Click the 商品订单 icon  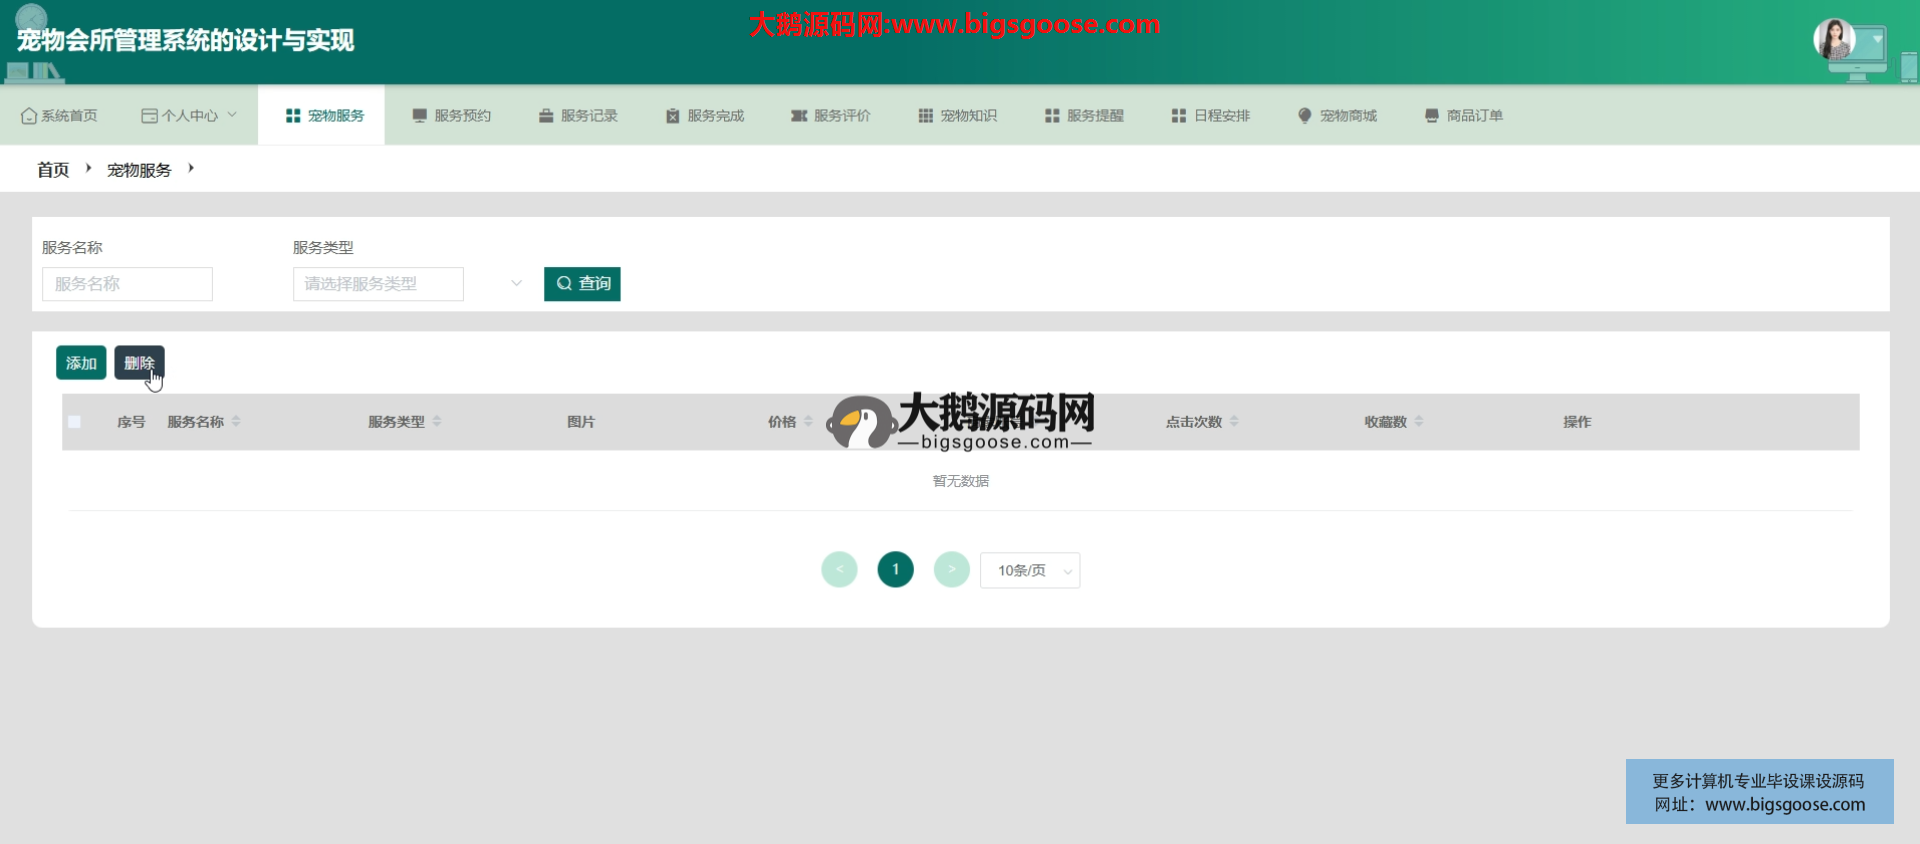(1431, 116)
